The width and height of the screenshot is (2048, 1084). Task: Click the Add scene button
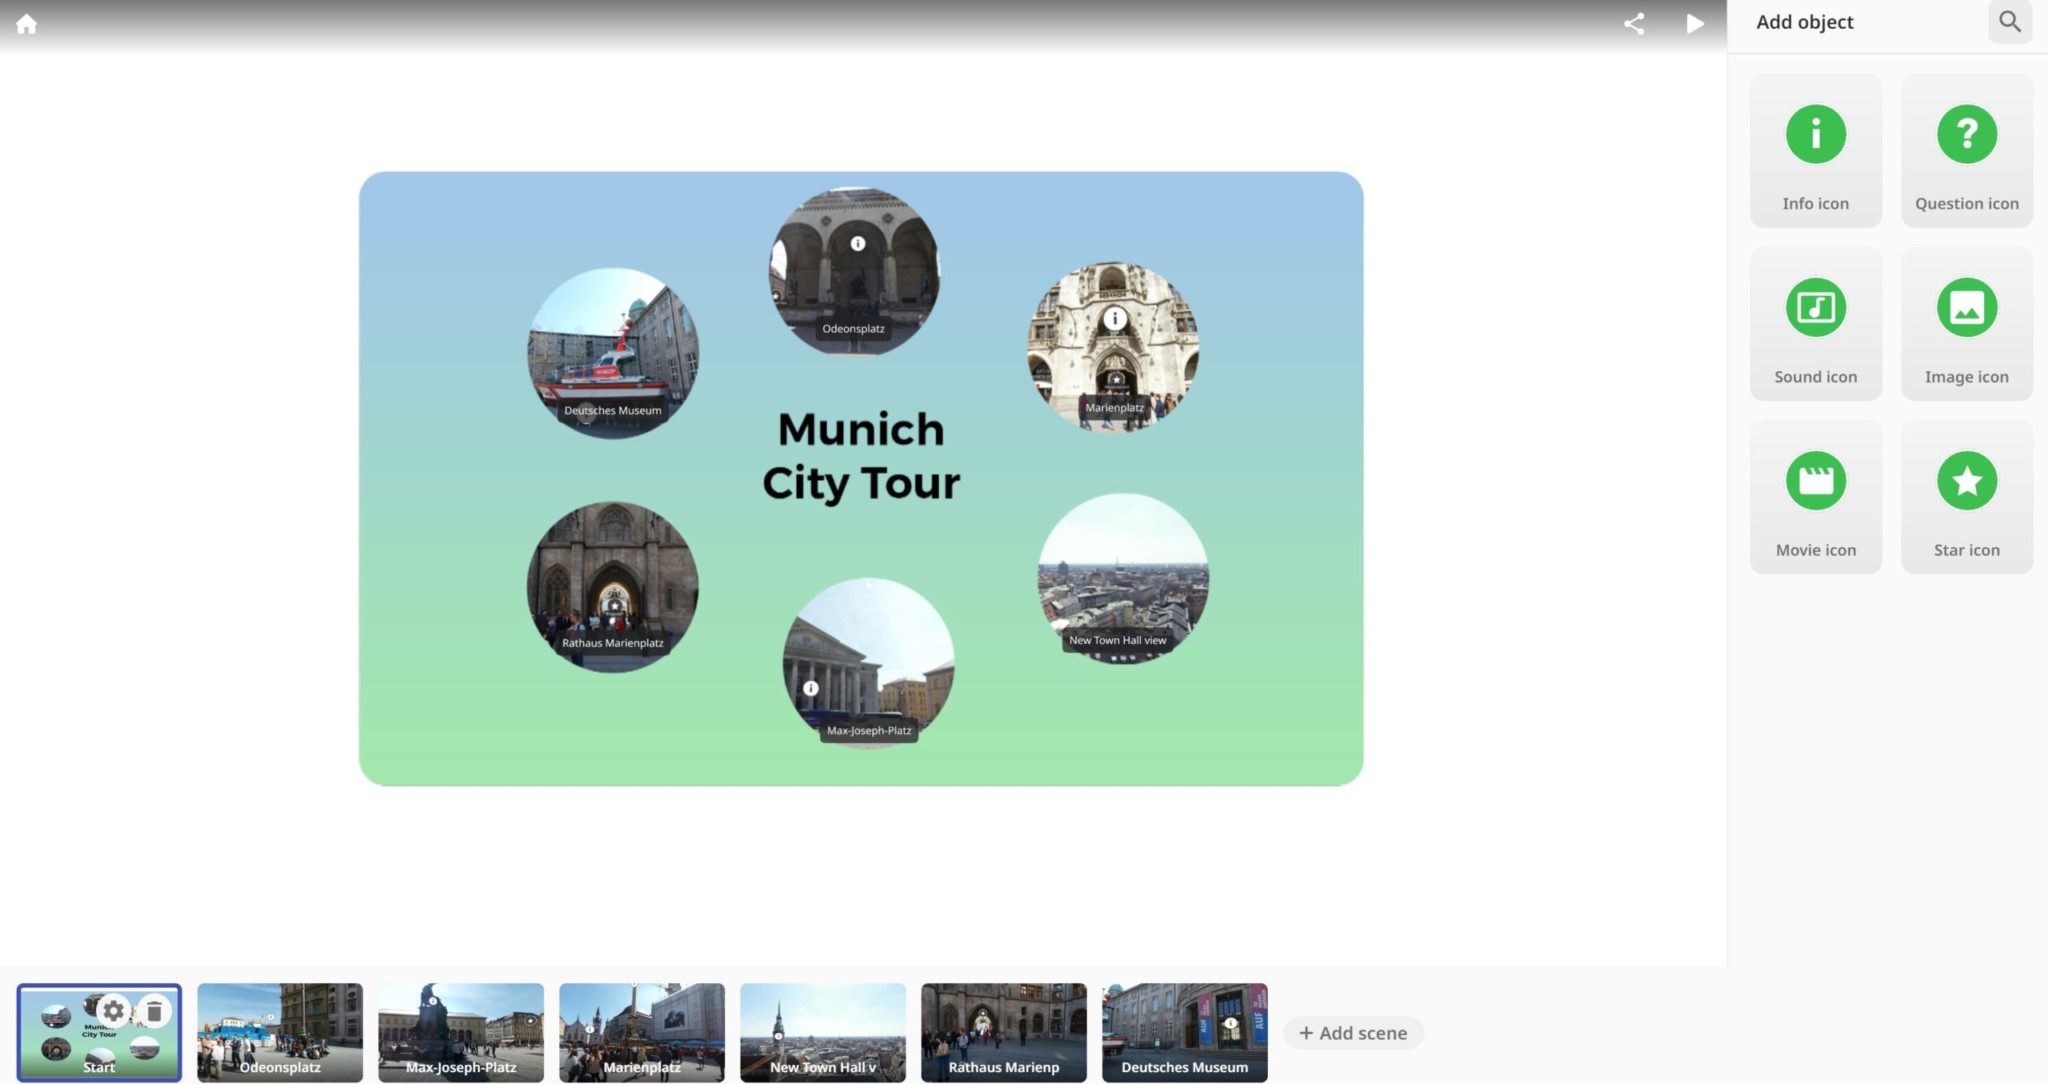(1353, 1033)
